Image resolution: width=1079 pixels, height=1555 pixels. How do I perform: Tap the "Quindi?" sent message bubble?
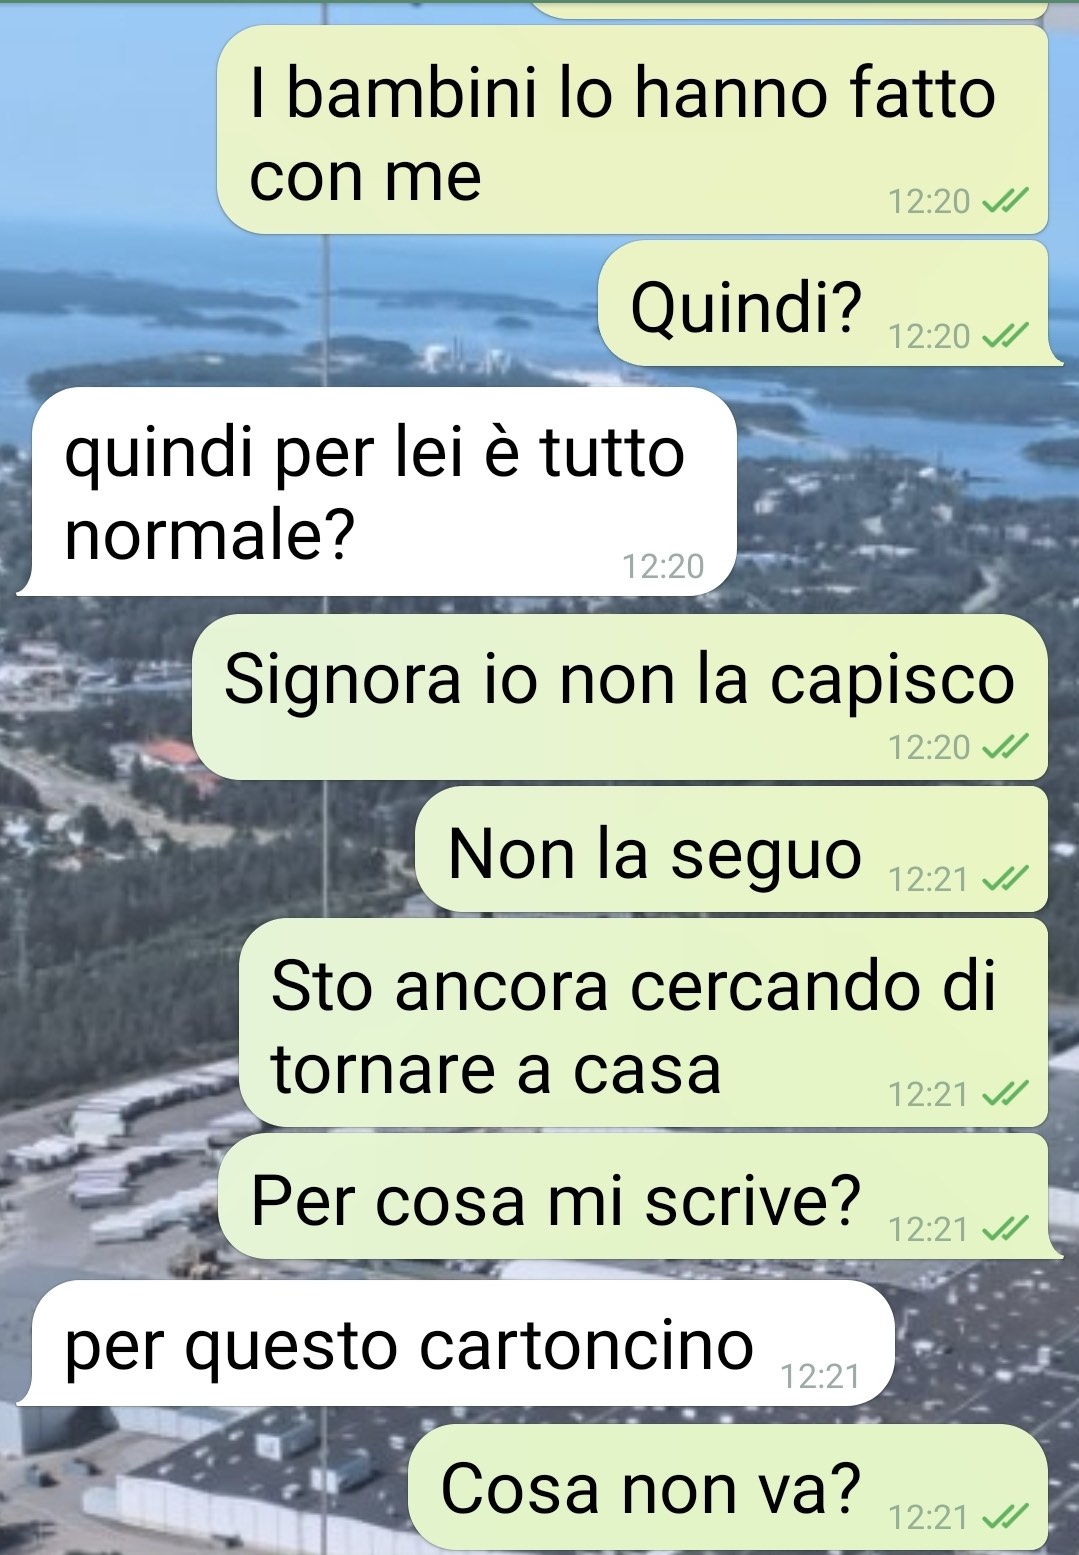pyautogui.click(x=828, y=304)
